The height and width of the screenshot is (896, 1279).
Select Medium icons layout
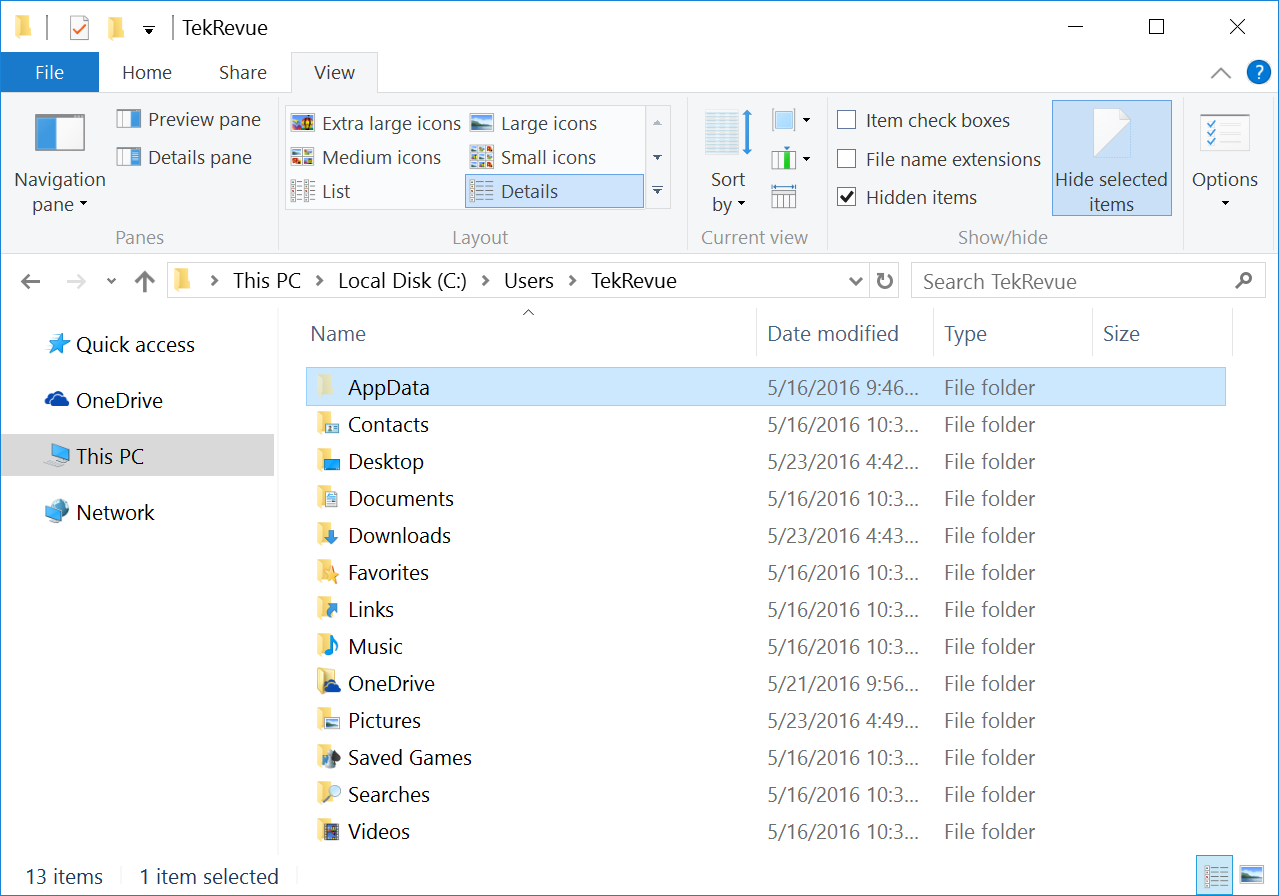pyautogui.click(x=365, y=157)
